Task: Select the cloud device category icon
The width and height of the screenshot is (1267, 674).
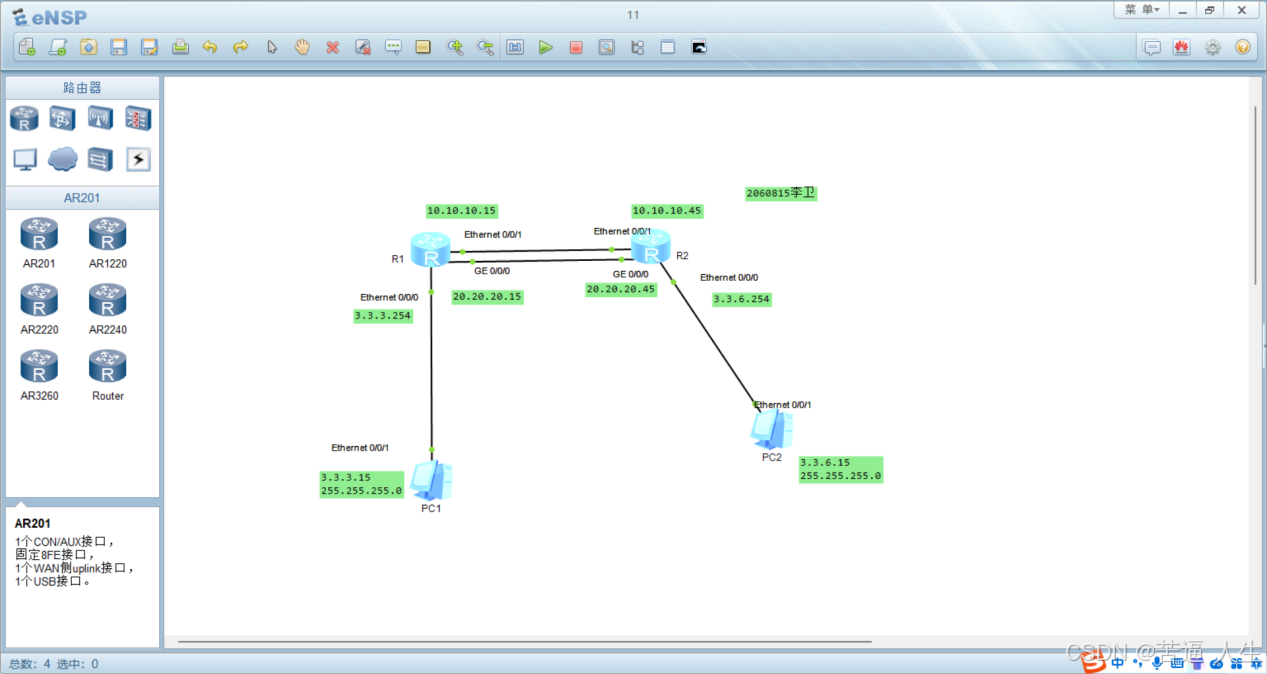Action: (62, 159)
